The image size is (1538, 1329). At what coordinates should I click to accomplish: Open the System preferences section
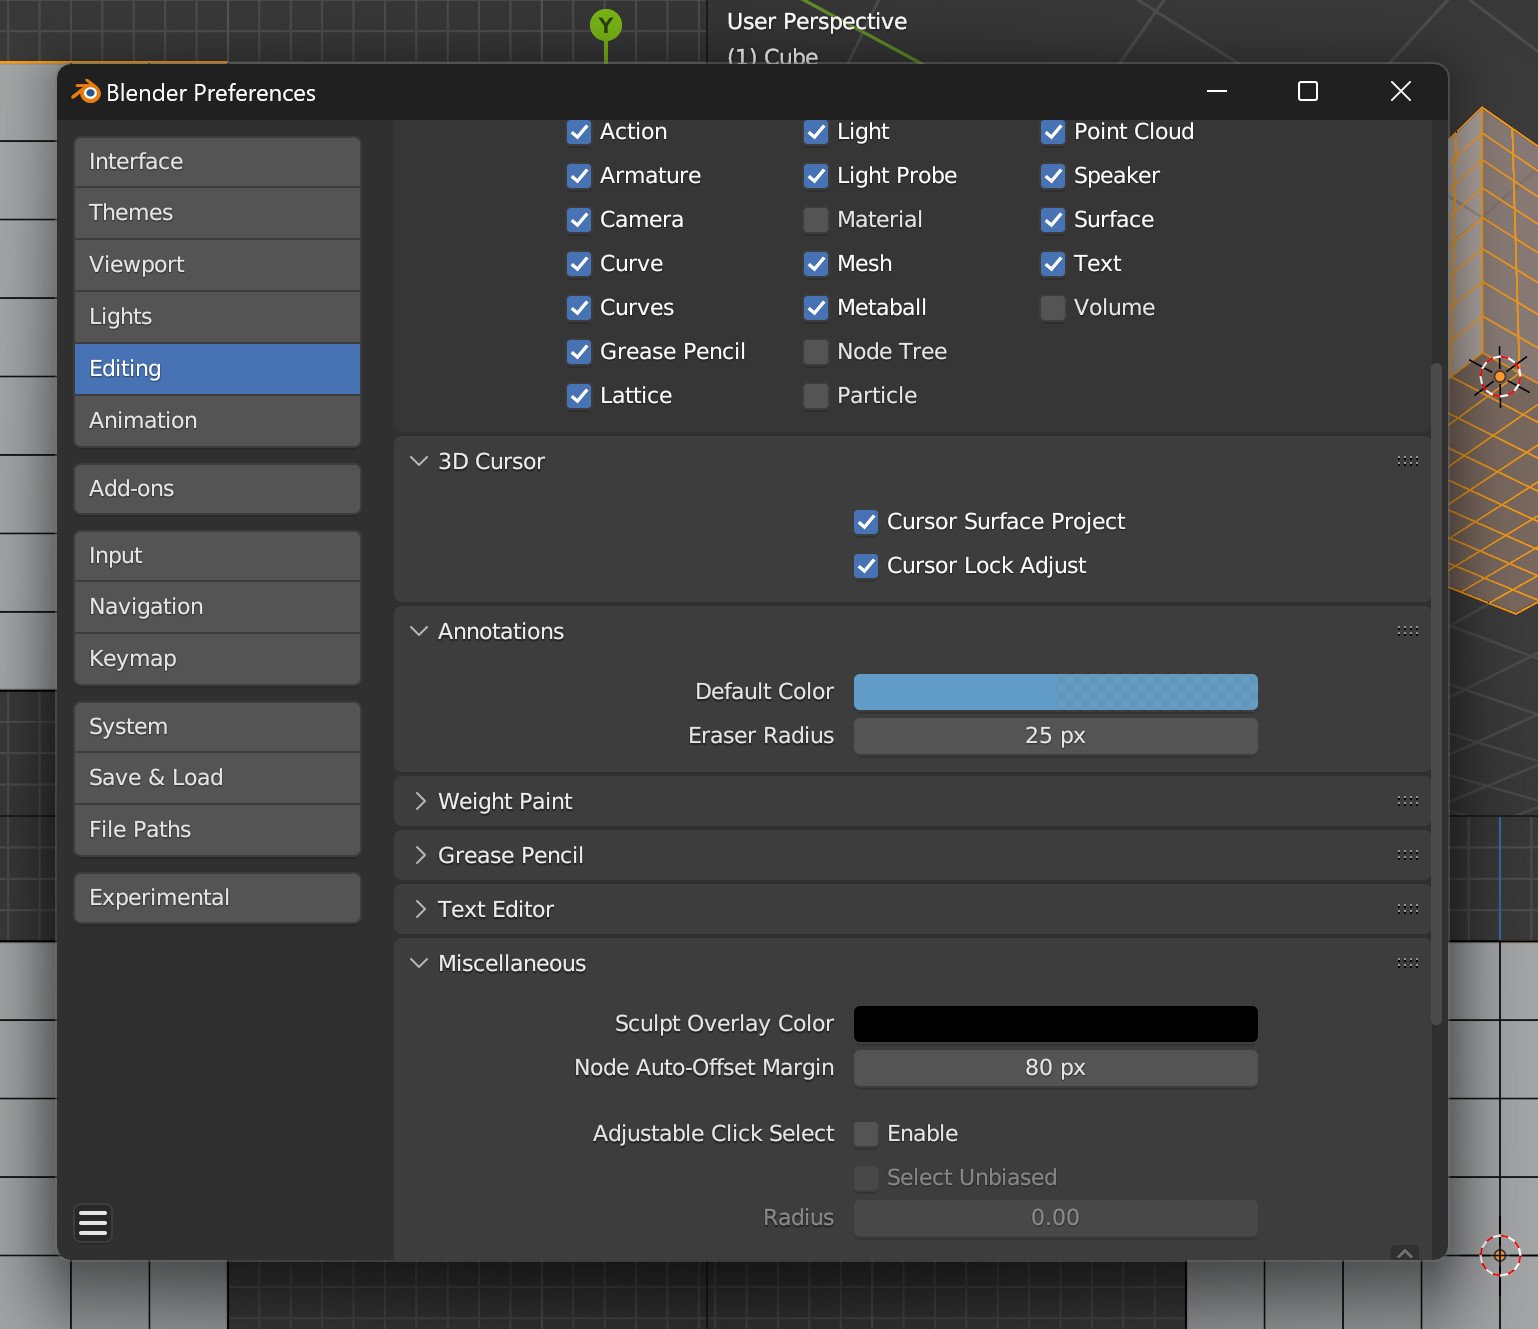click(x=217, y=727)
